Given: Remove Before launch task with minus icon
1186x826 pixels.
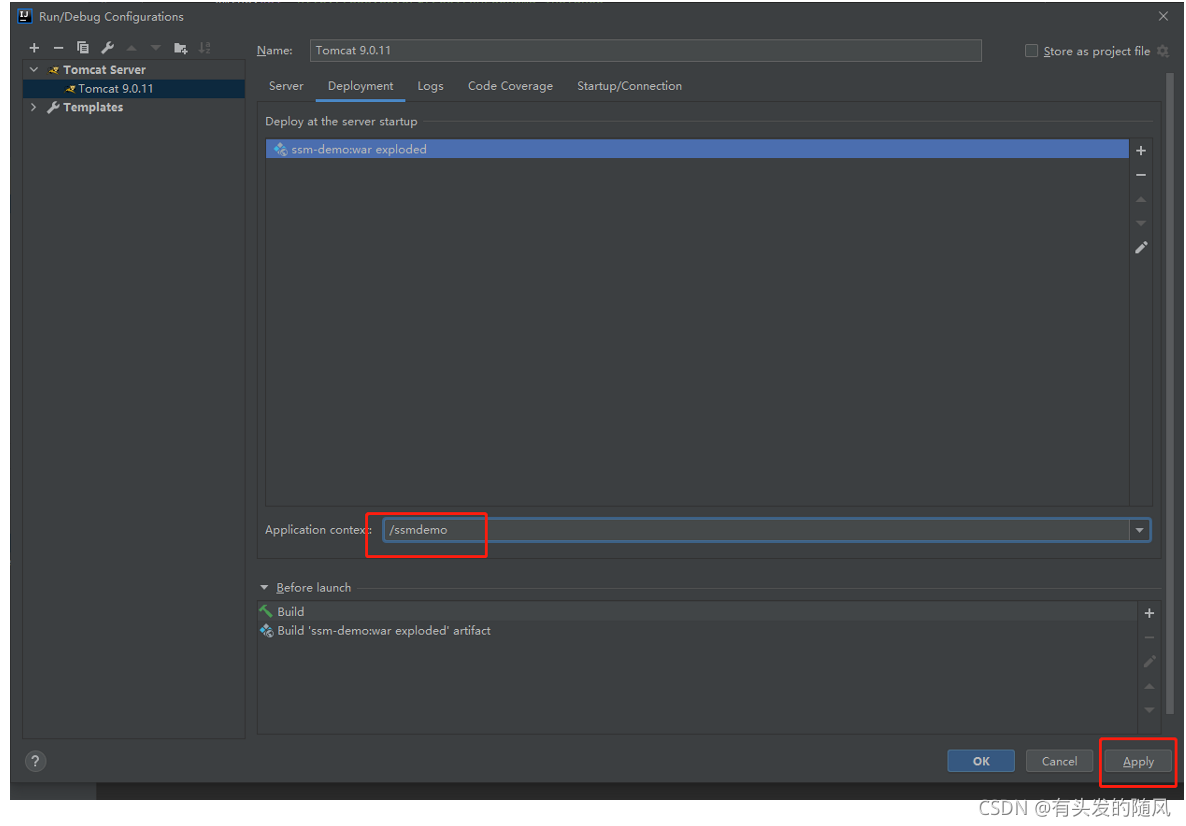Looking at the screenshot, I should click(1149, 638).
